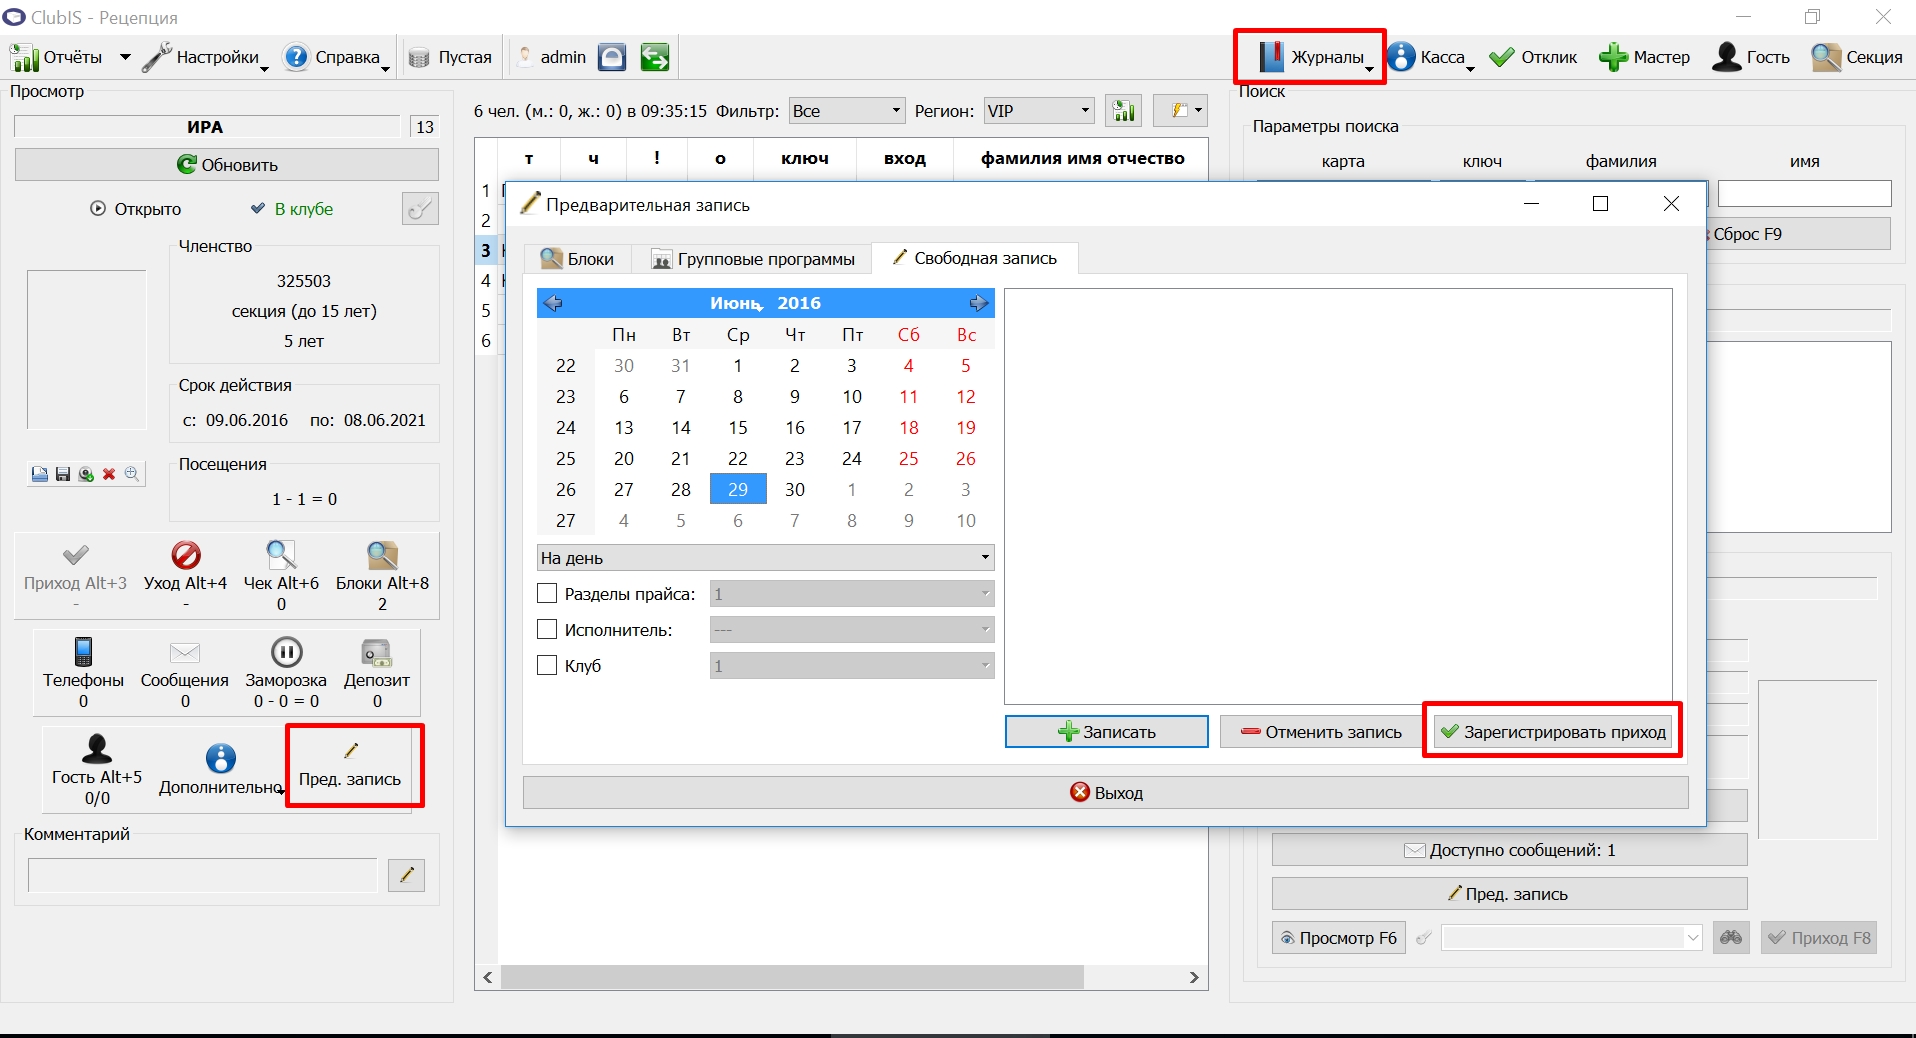Screen dimensions: 1916x1038
Task: Click the Заморозка pause icon
Action: pyautogui.click(x=286, y=652)
